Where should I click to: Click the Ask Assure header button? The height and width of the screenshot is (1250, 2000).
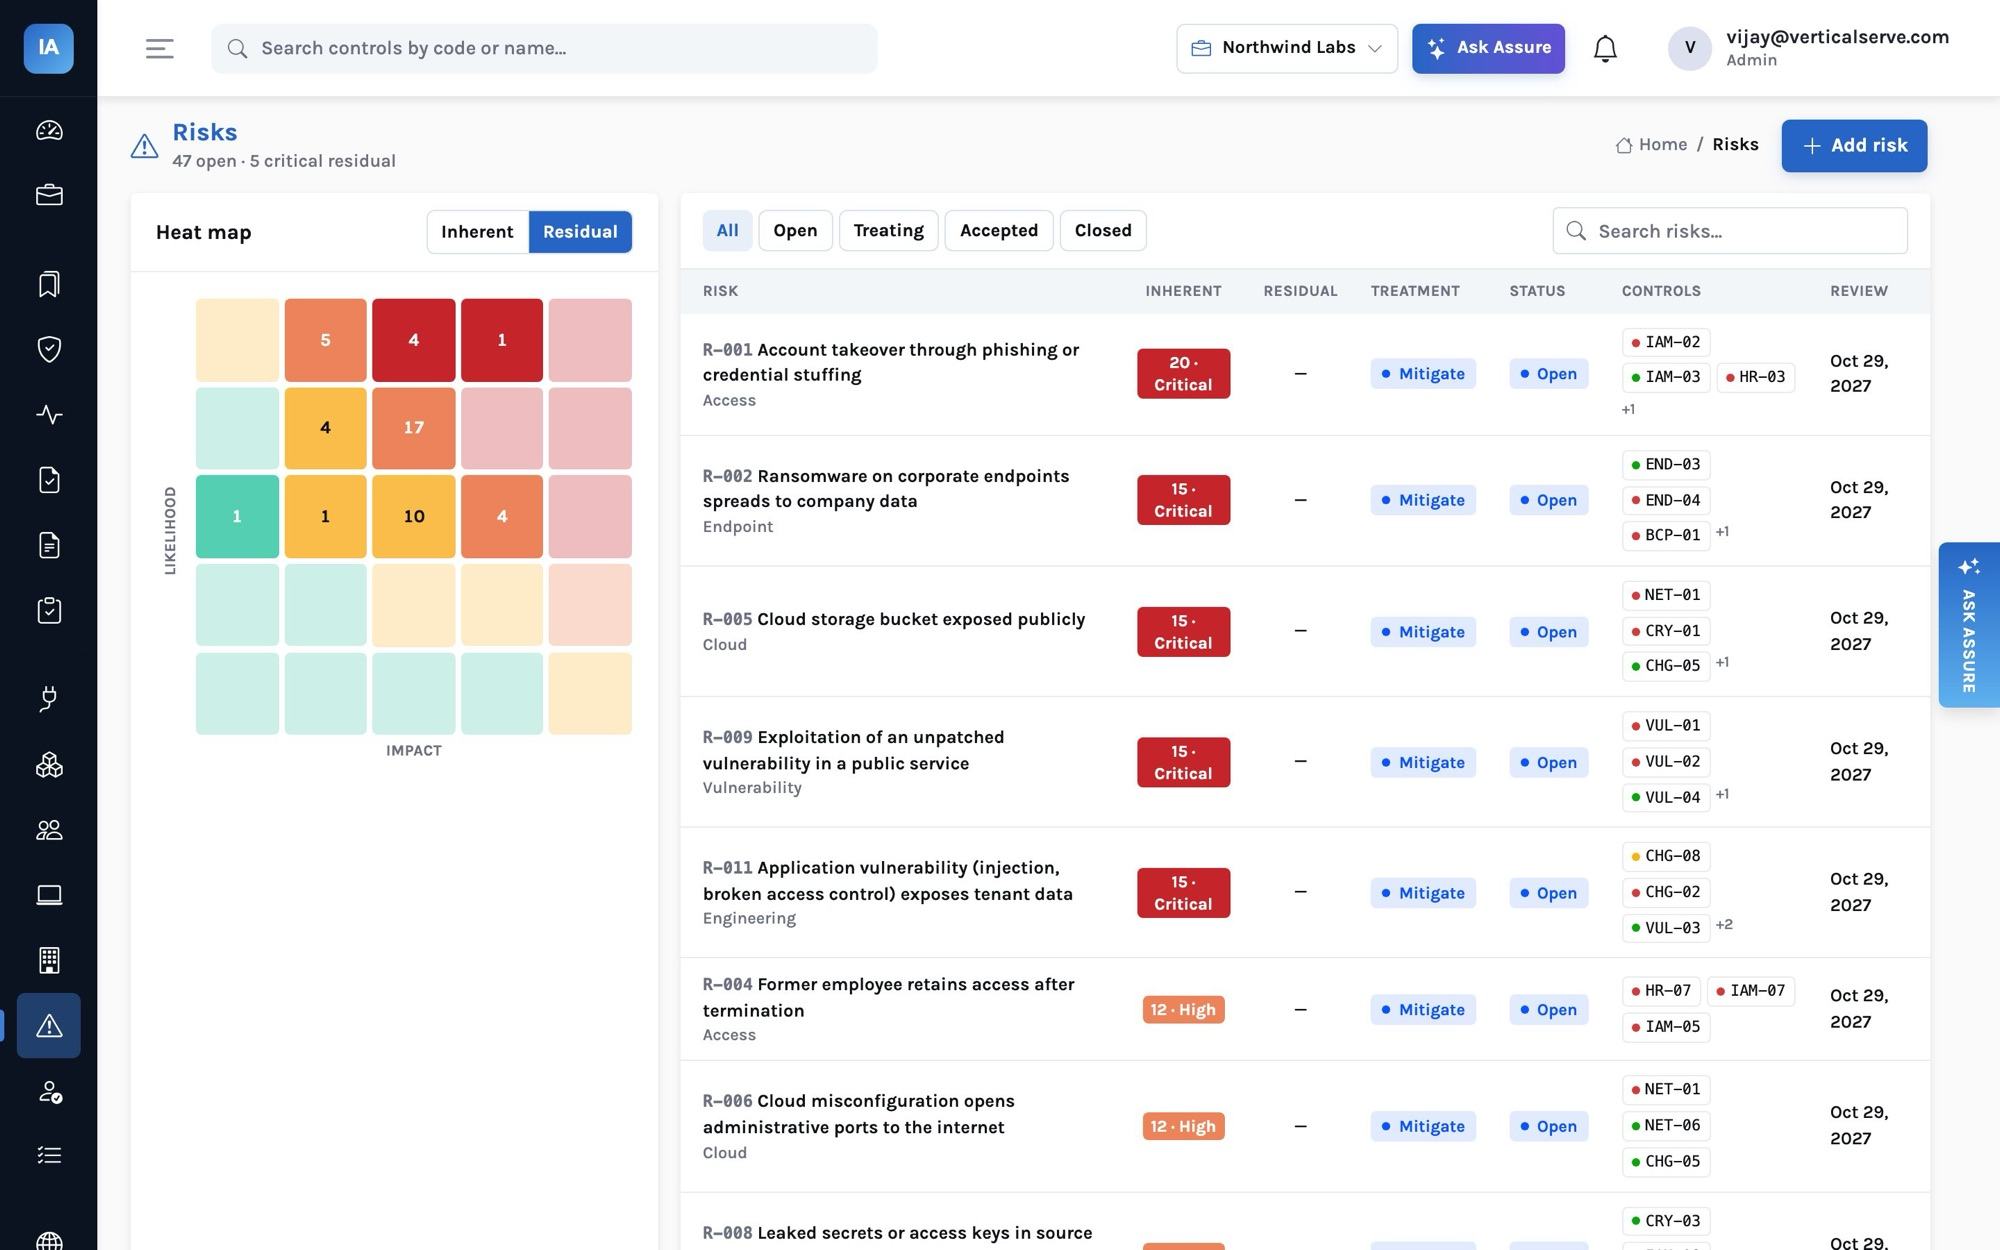point(1488,48)
